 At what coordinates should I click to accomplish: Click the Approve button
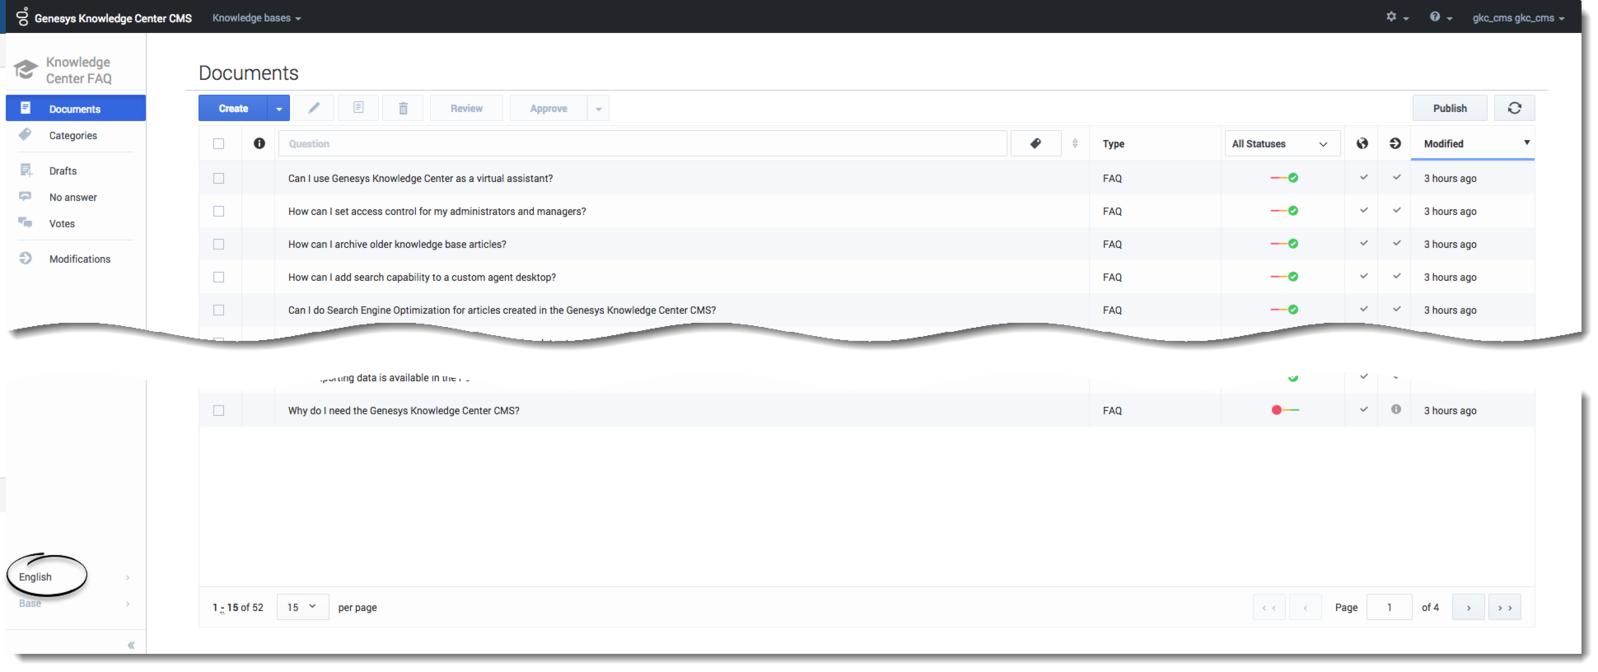pos(548,108)
